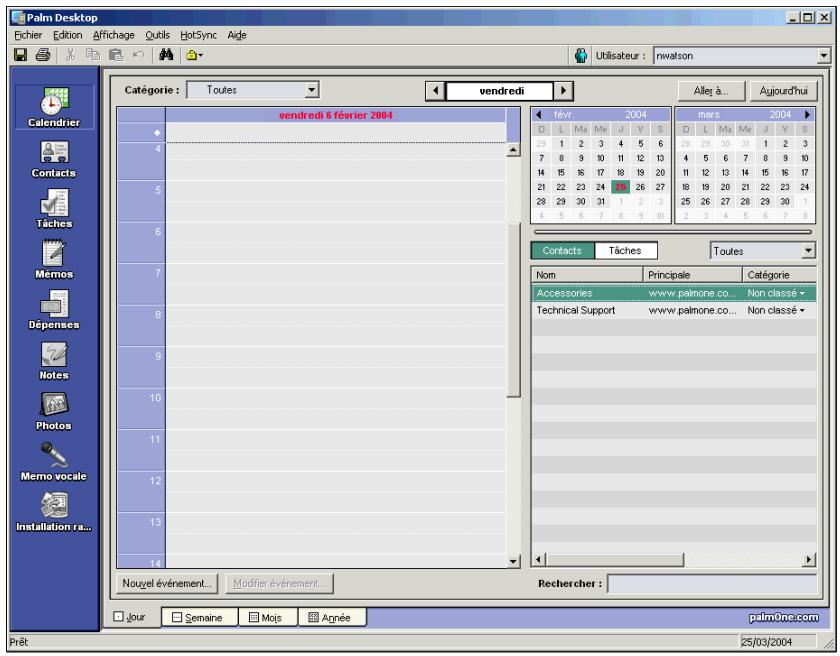Click the schedule scroll-up arrow
Screen dimensions: 840x656
513,150
